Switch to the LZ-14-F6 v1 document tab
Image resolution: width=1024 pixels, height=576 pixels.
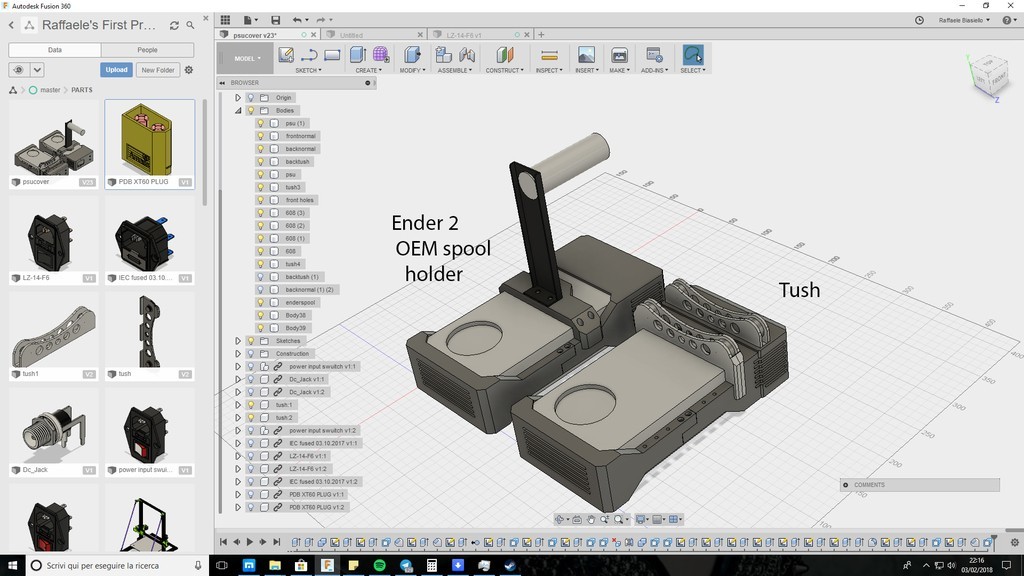[480, 35]
